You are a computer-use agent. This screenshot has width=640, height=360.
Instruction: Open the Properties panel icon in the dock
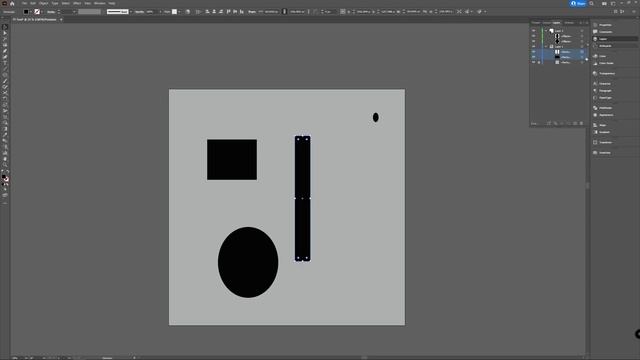[x=595, y=25]
